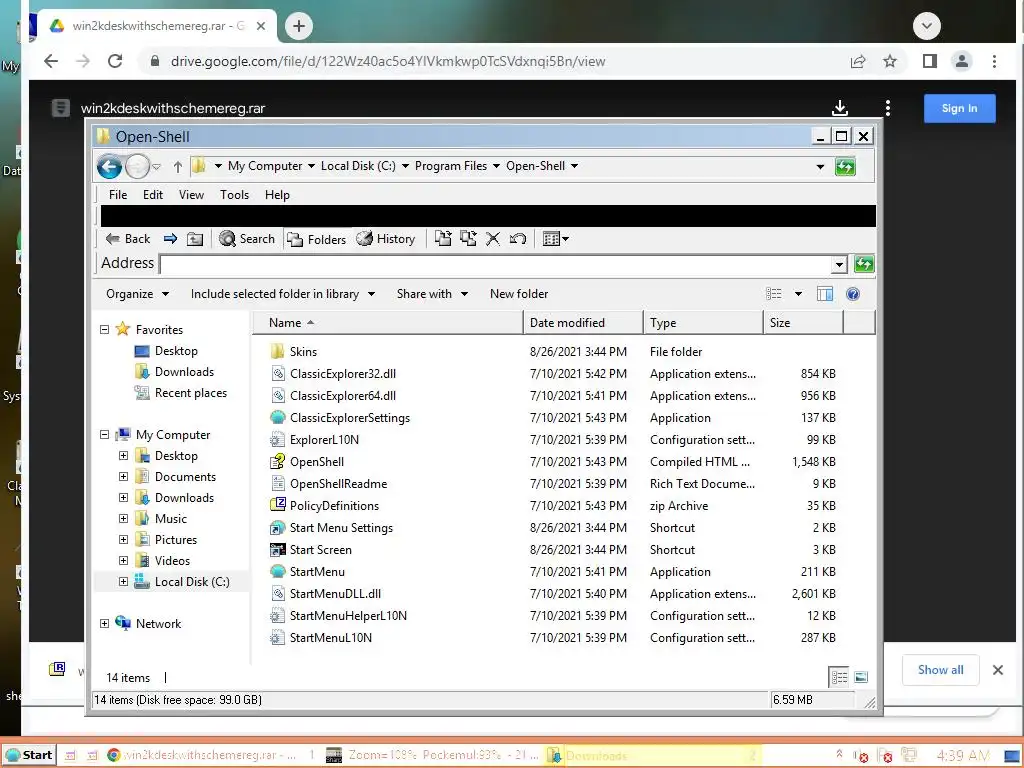The image size is (1024, 768).
Task: Click the Undo toolbar icon
Action: point(518,239)
